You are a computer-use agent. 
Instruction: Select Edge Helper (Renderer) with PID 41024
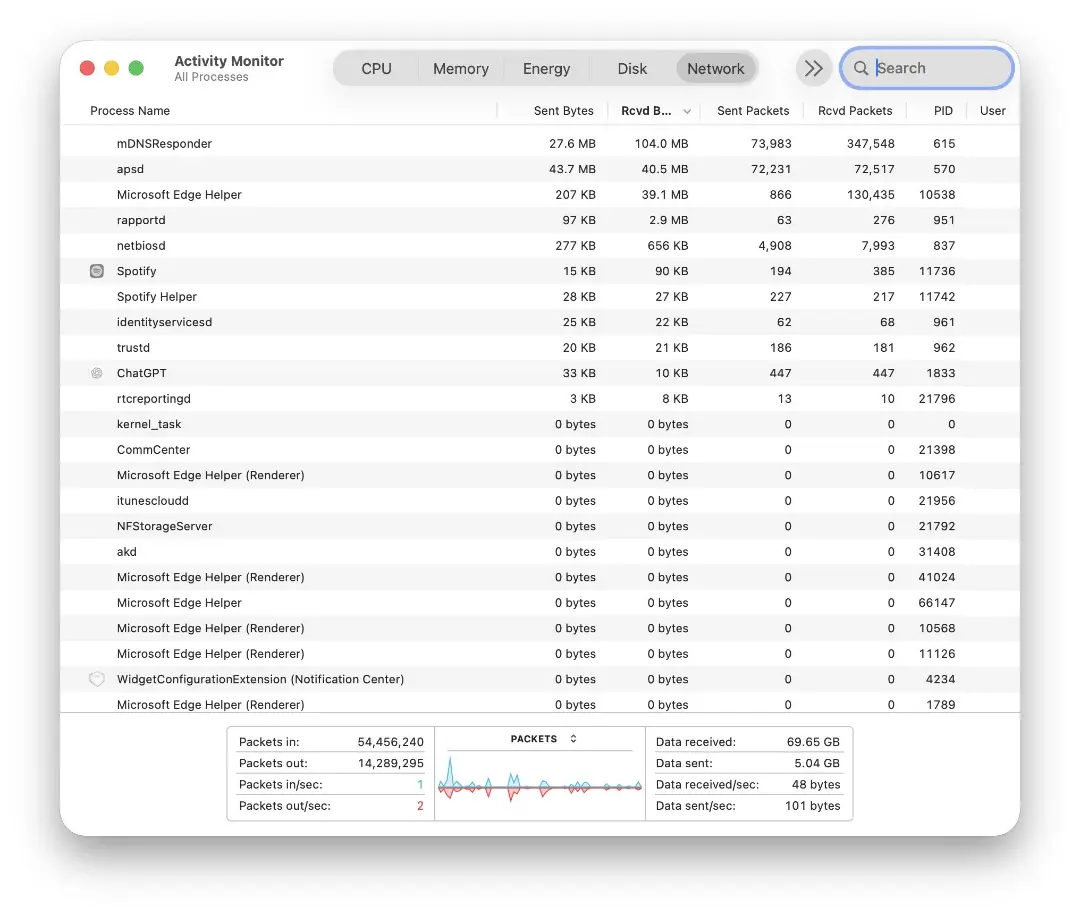pos(540,577)
